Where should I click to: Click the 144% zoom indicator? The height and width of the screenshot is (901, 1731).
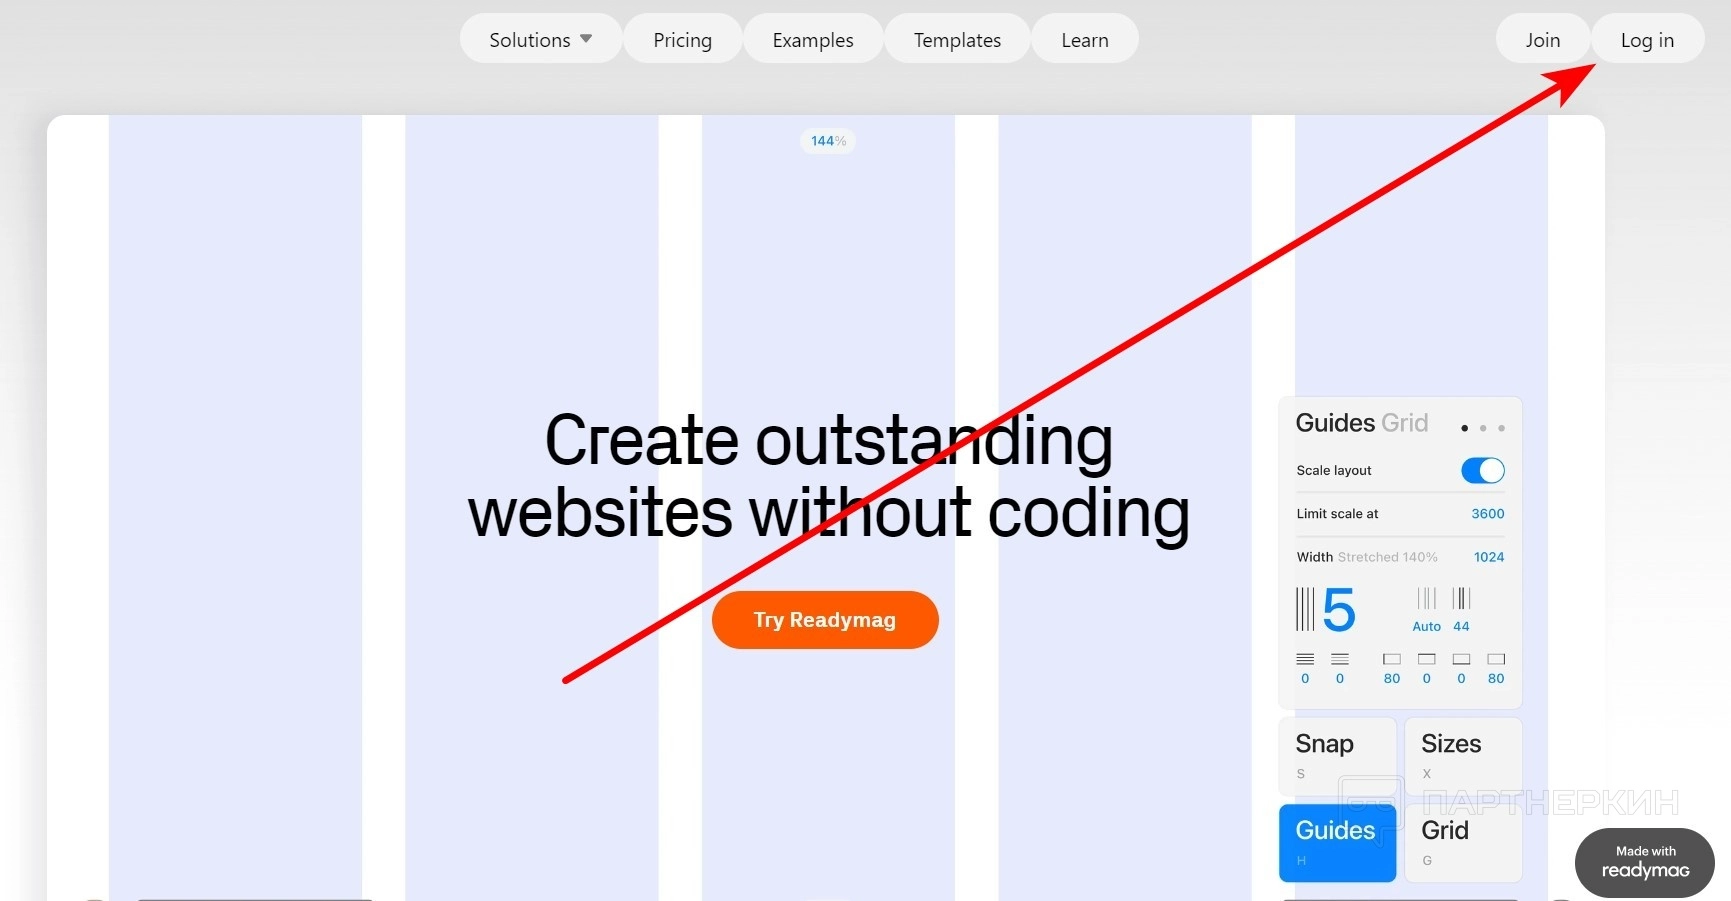click(828, 141)
